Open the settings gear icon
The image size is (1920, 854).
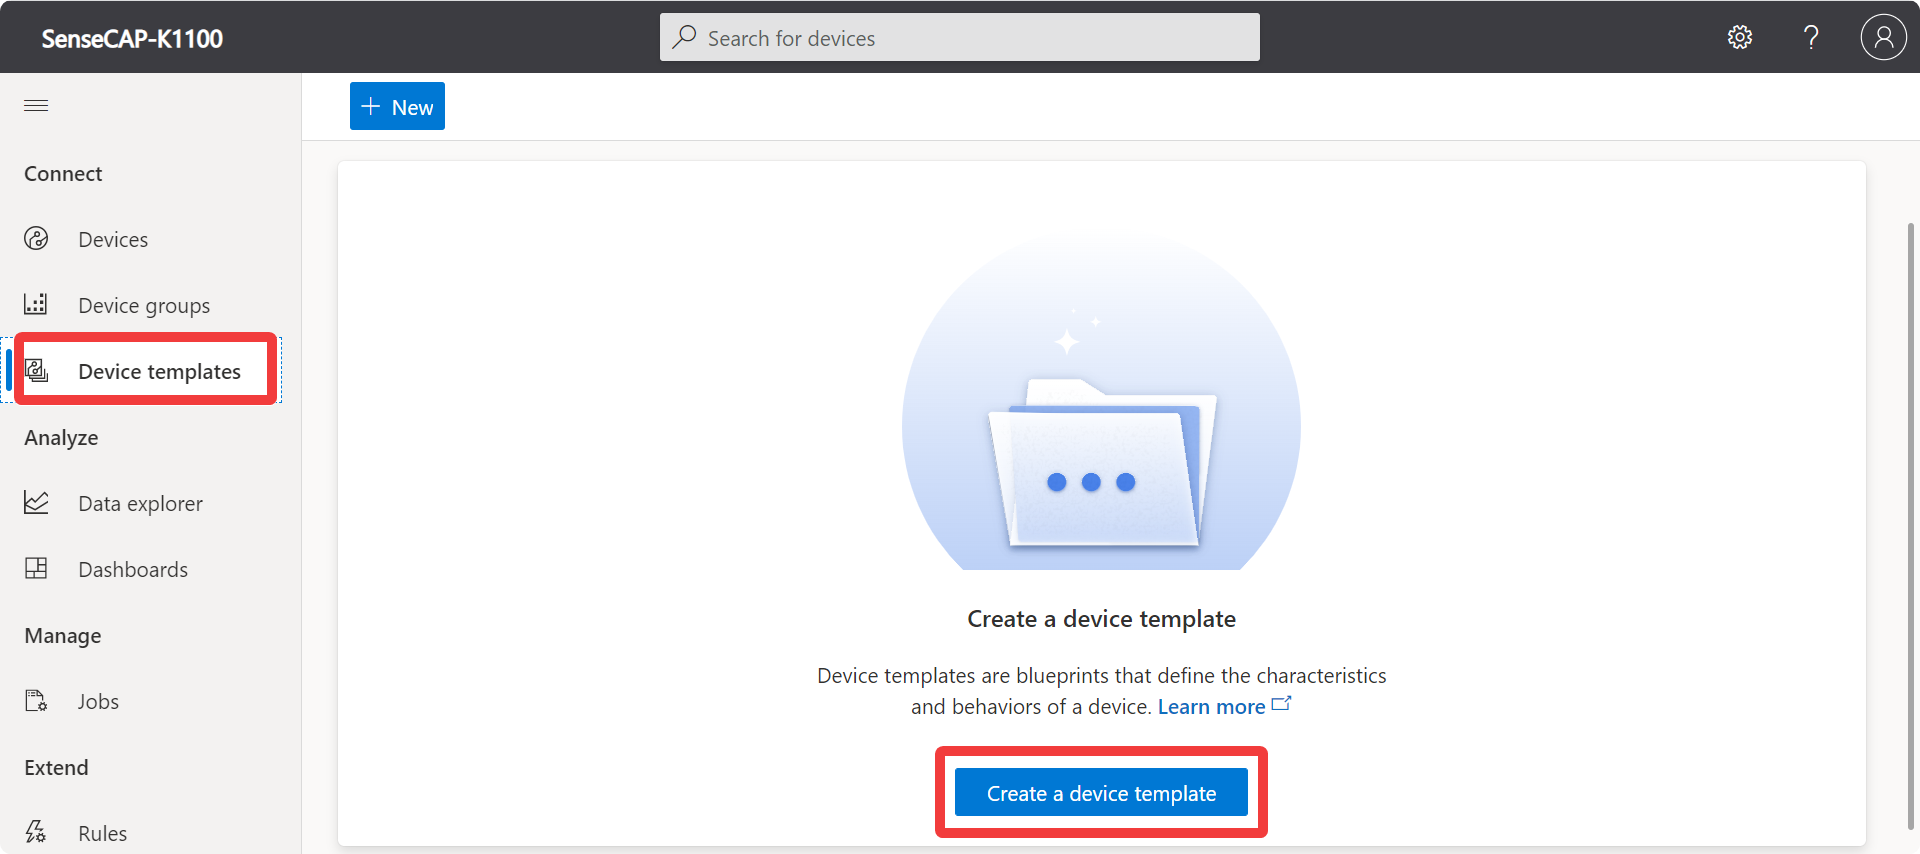tap(1740, 38)
